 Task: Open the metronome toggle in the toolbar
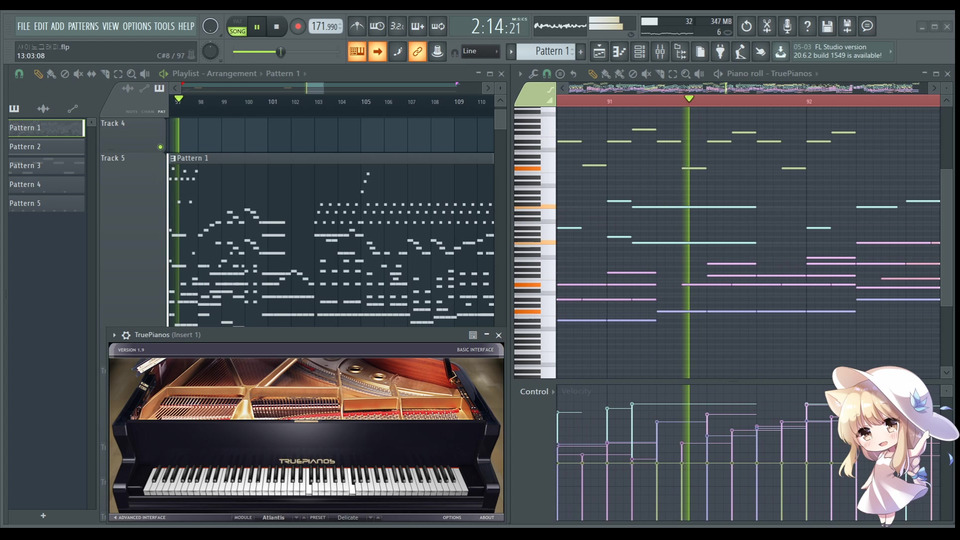point(357,26)
